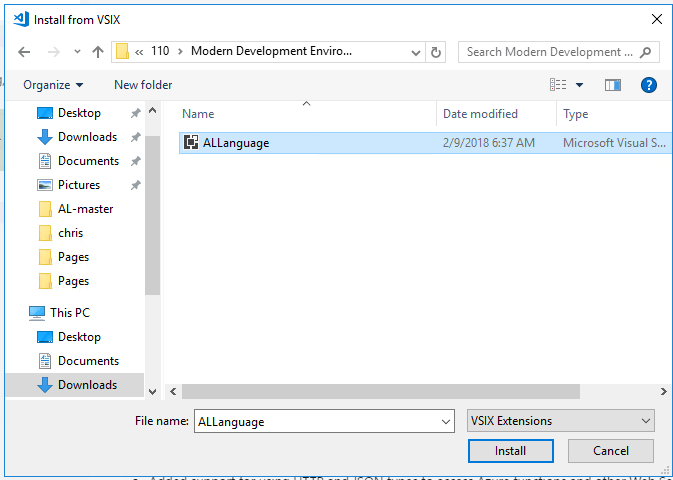Image resolution: width=673 pixels, height=480 pixels.
Task: Click horizontal scrollbar left arrow
Action: pos(173,392)
